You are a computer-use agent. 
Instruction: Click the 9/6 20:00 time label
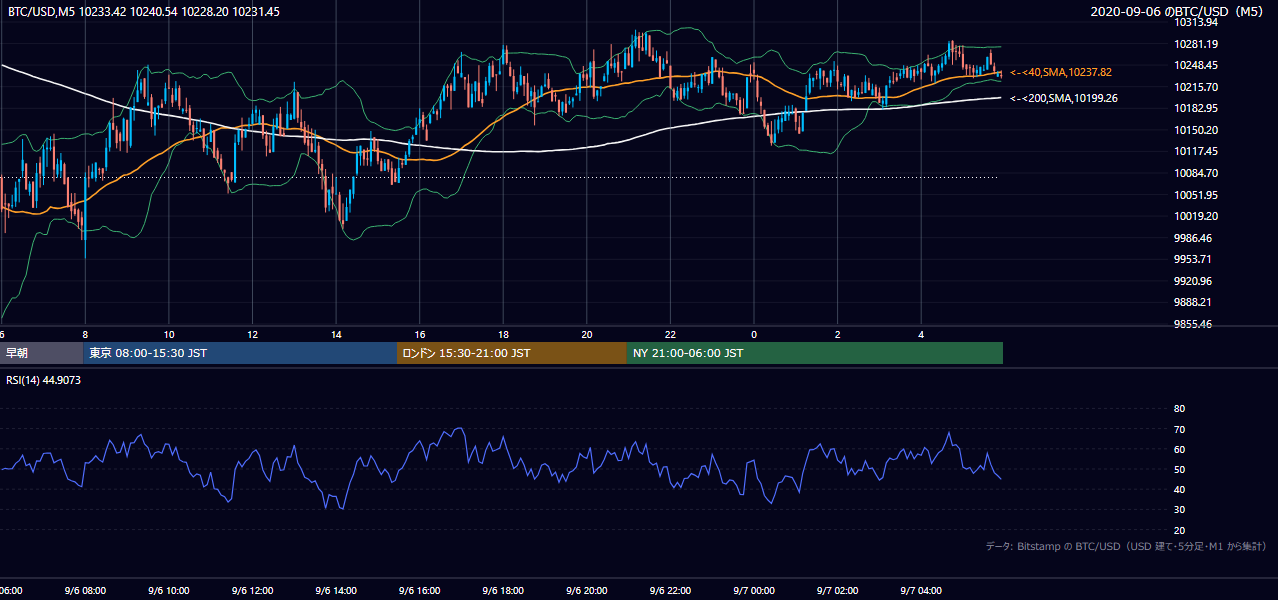point(587,591)
